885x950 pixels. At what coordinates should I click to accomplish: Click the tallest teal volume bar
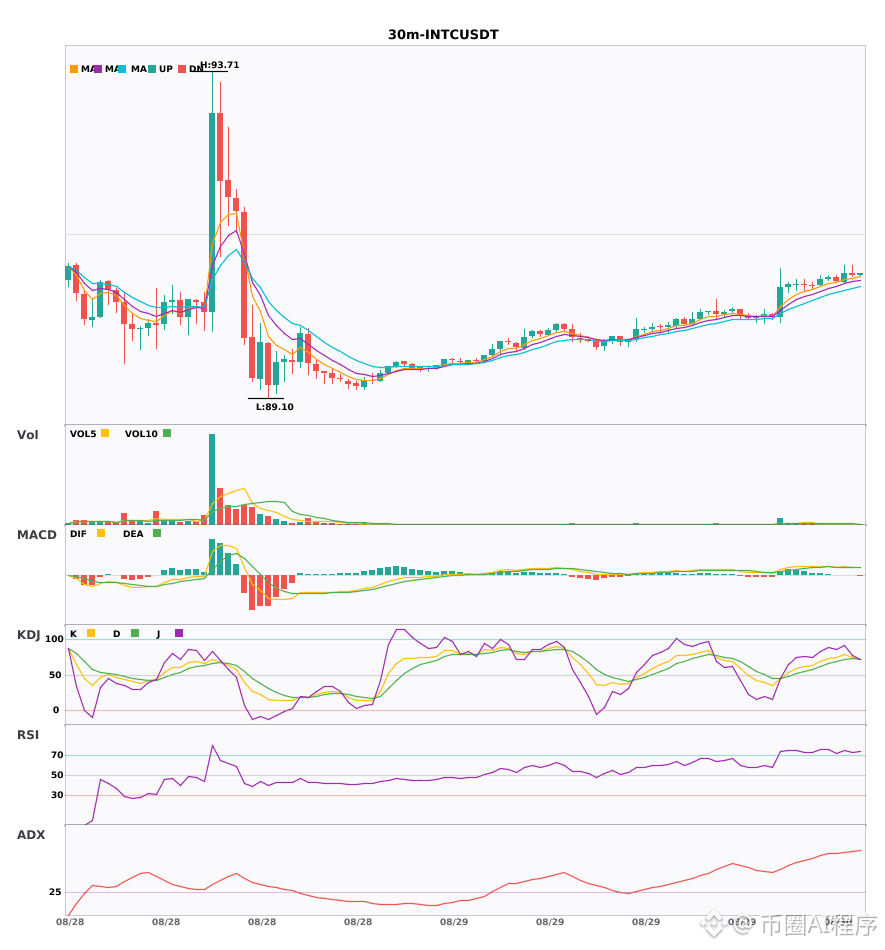click(x=212, y=479)
